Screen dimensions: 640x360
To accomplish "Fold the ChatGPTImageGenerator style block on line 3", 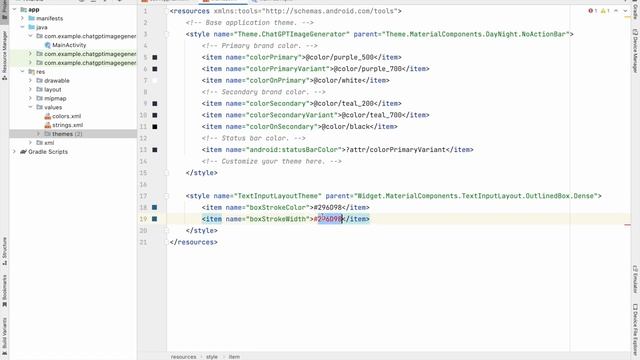I will [167, 34].
